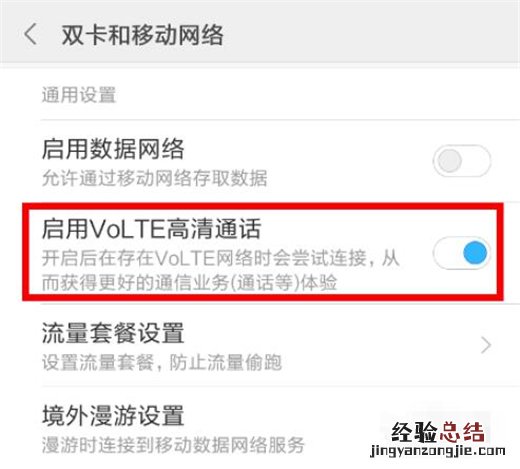Tap the 启用数据网络 label
This screenshot has width=520, height=469.
[113, 149]
